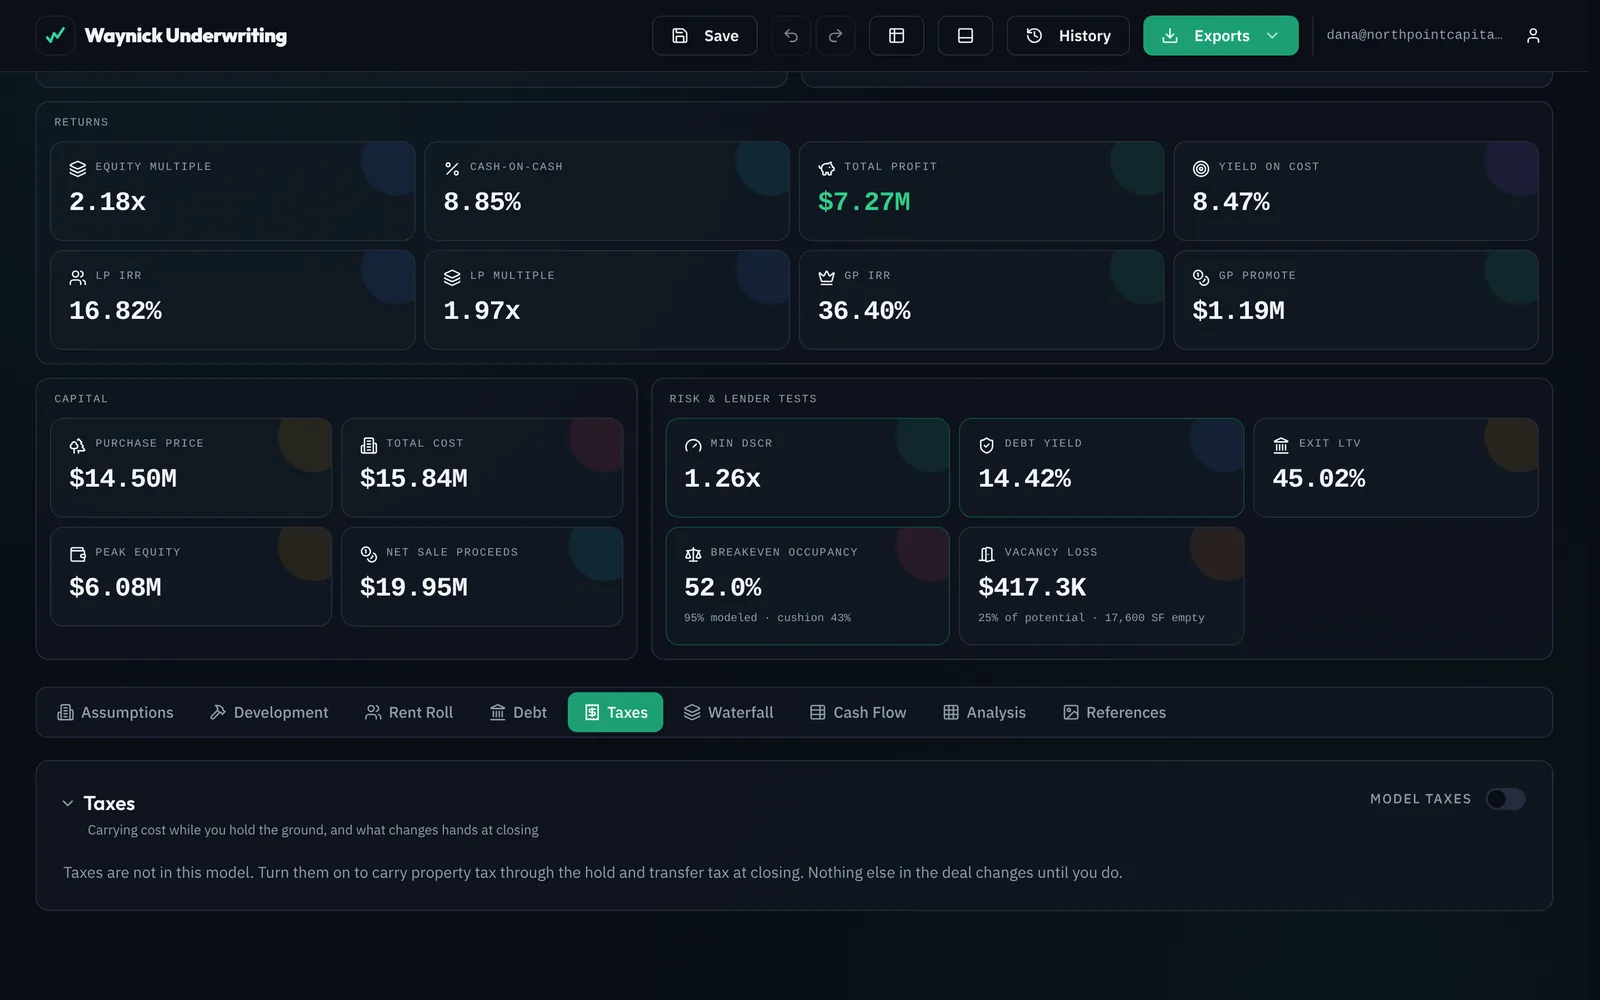Click the Yield on Cost target icon
The image size is (1600, 1000).
pos(1201,169)
